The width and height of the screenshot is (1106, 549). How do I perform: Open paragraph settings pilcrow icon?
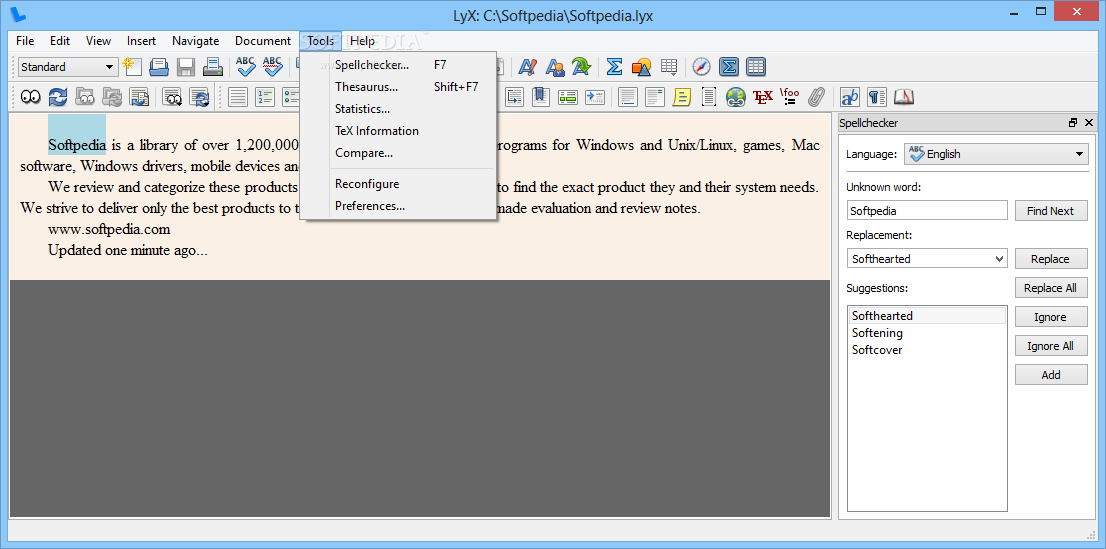[x=877, y=97]
